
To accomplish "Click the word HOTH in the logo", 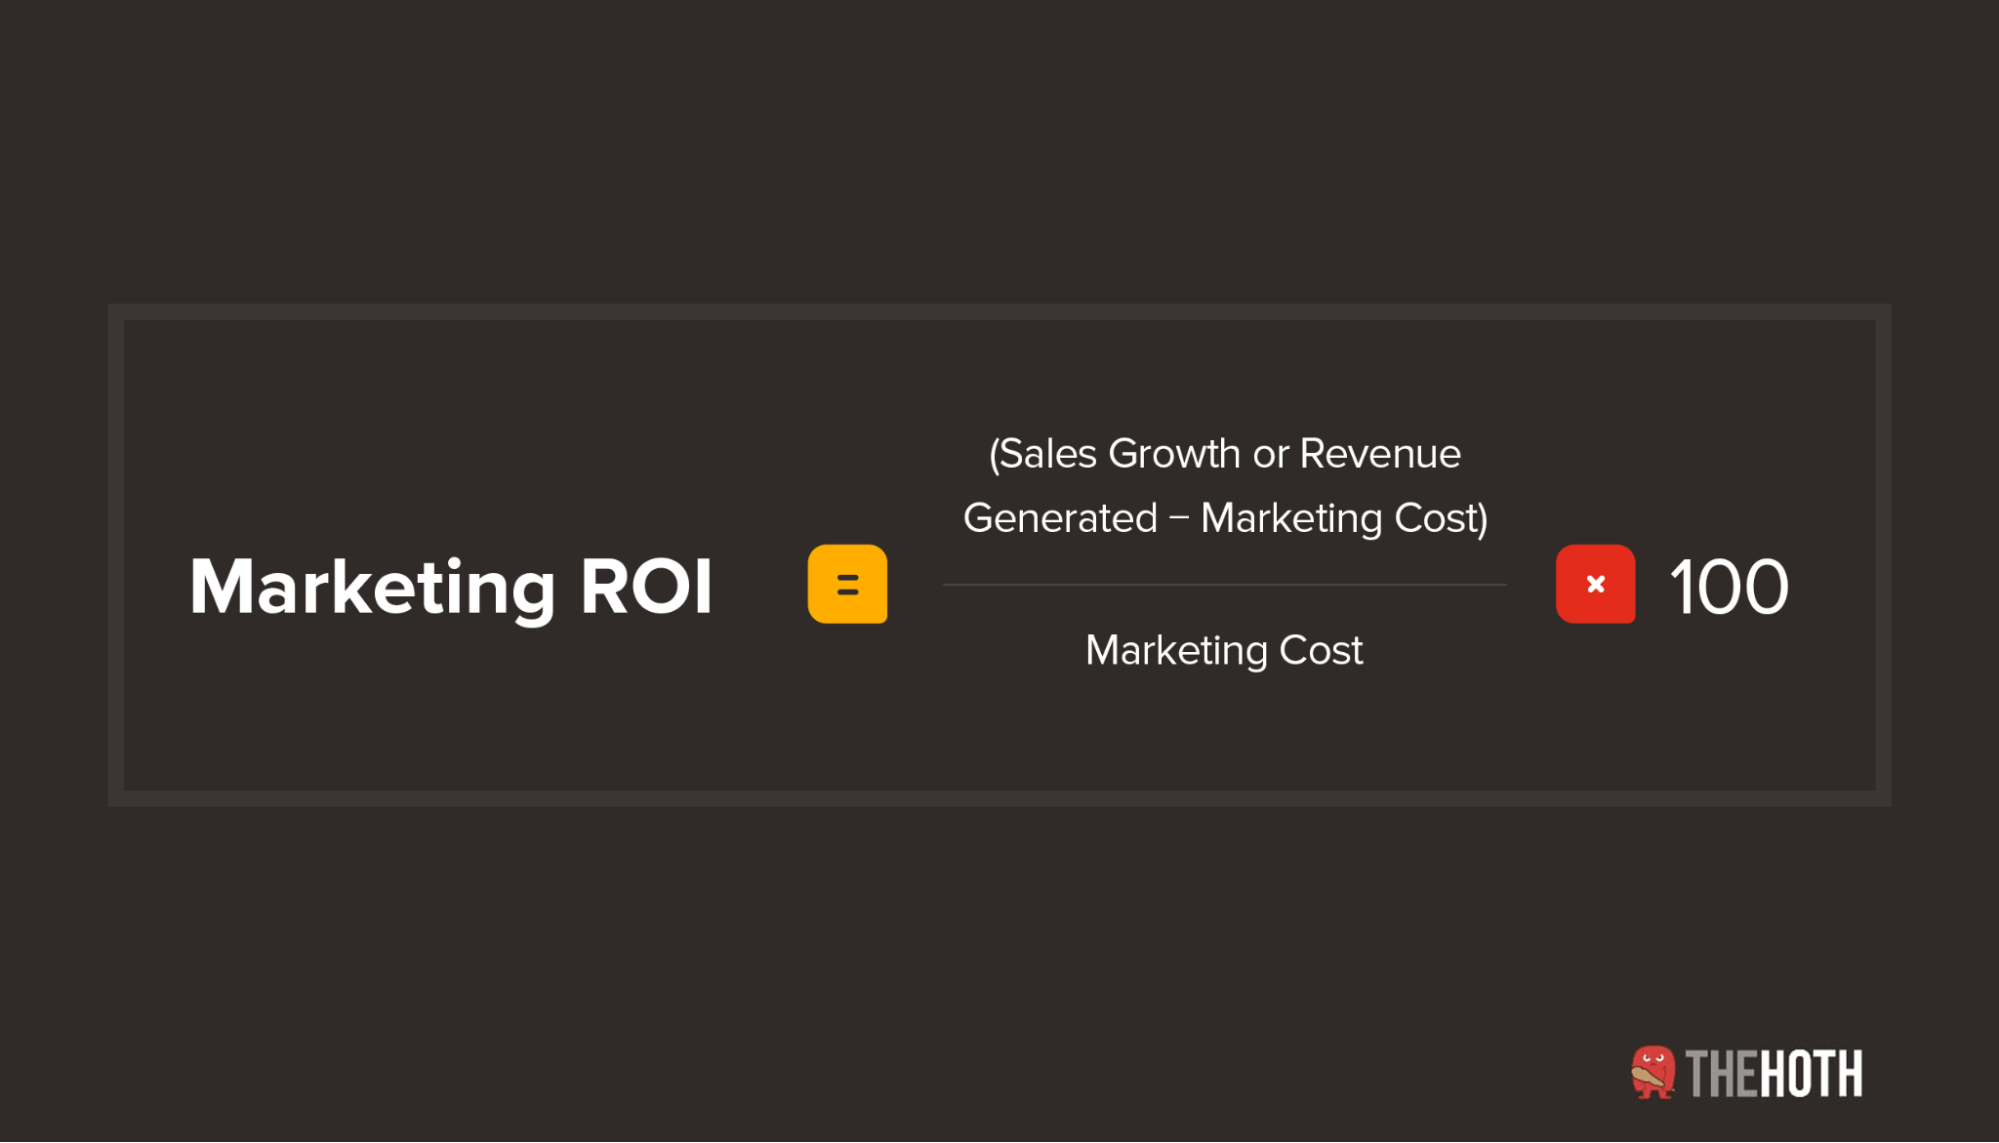I will (x=1810, y=1074).
